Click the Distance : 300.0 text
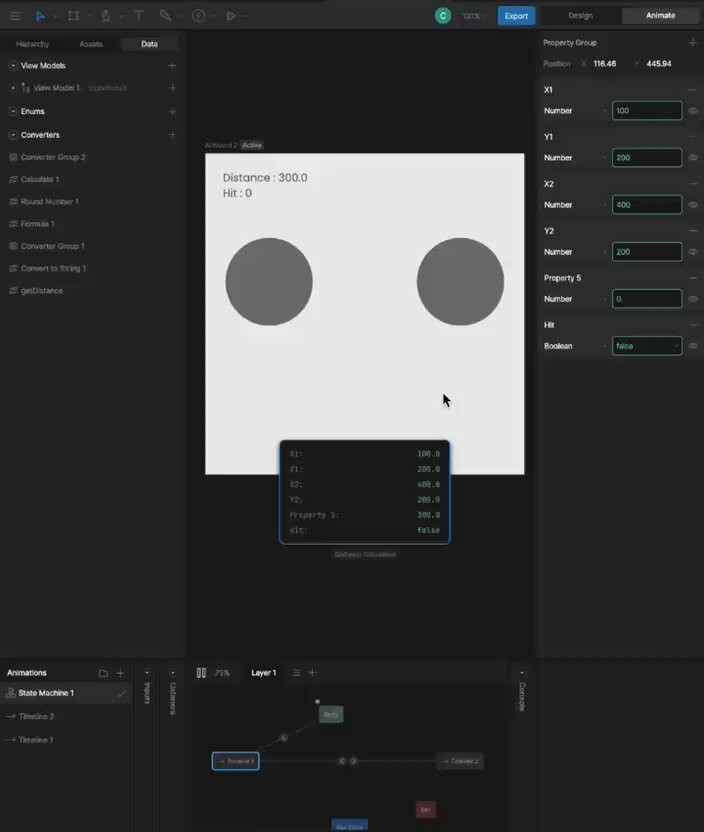 [265, 178]
